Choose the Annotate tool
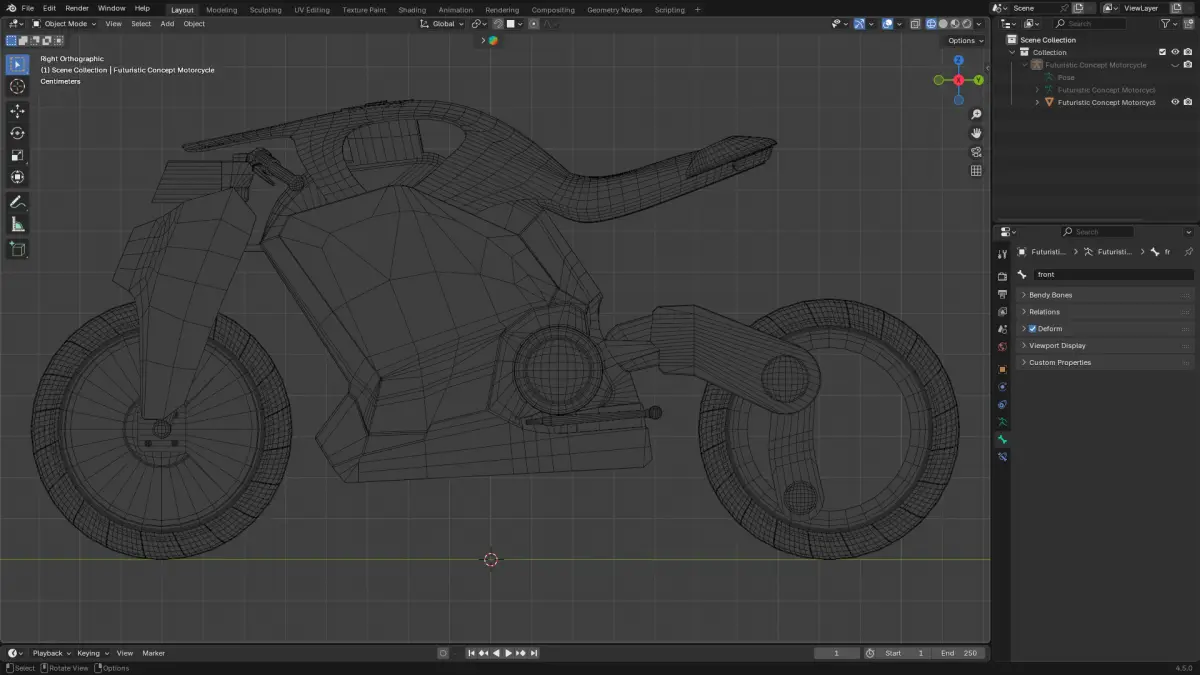The height and width of the screenshot is (675, 1200). pyautogui.click(x=17, y=202)
